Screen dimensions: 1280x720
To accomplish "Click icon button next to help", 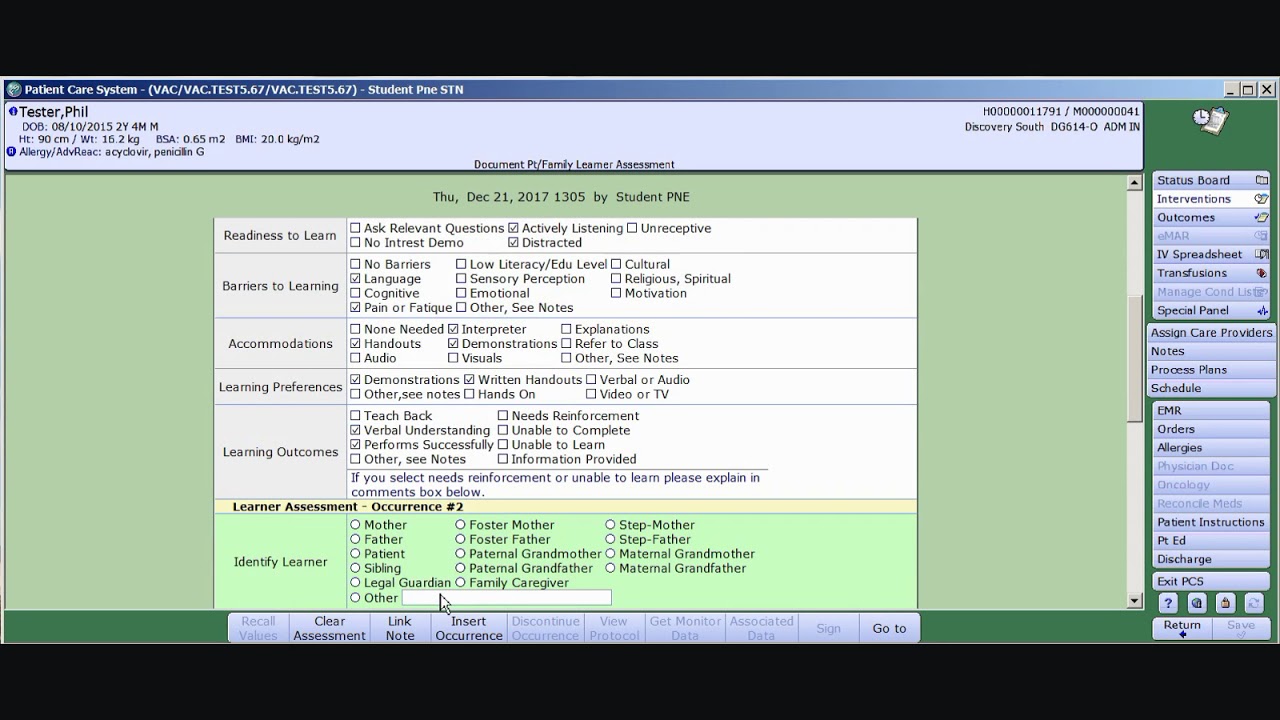I will click(x=1197, y=603).
